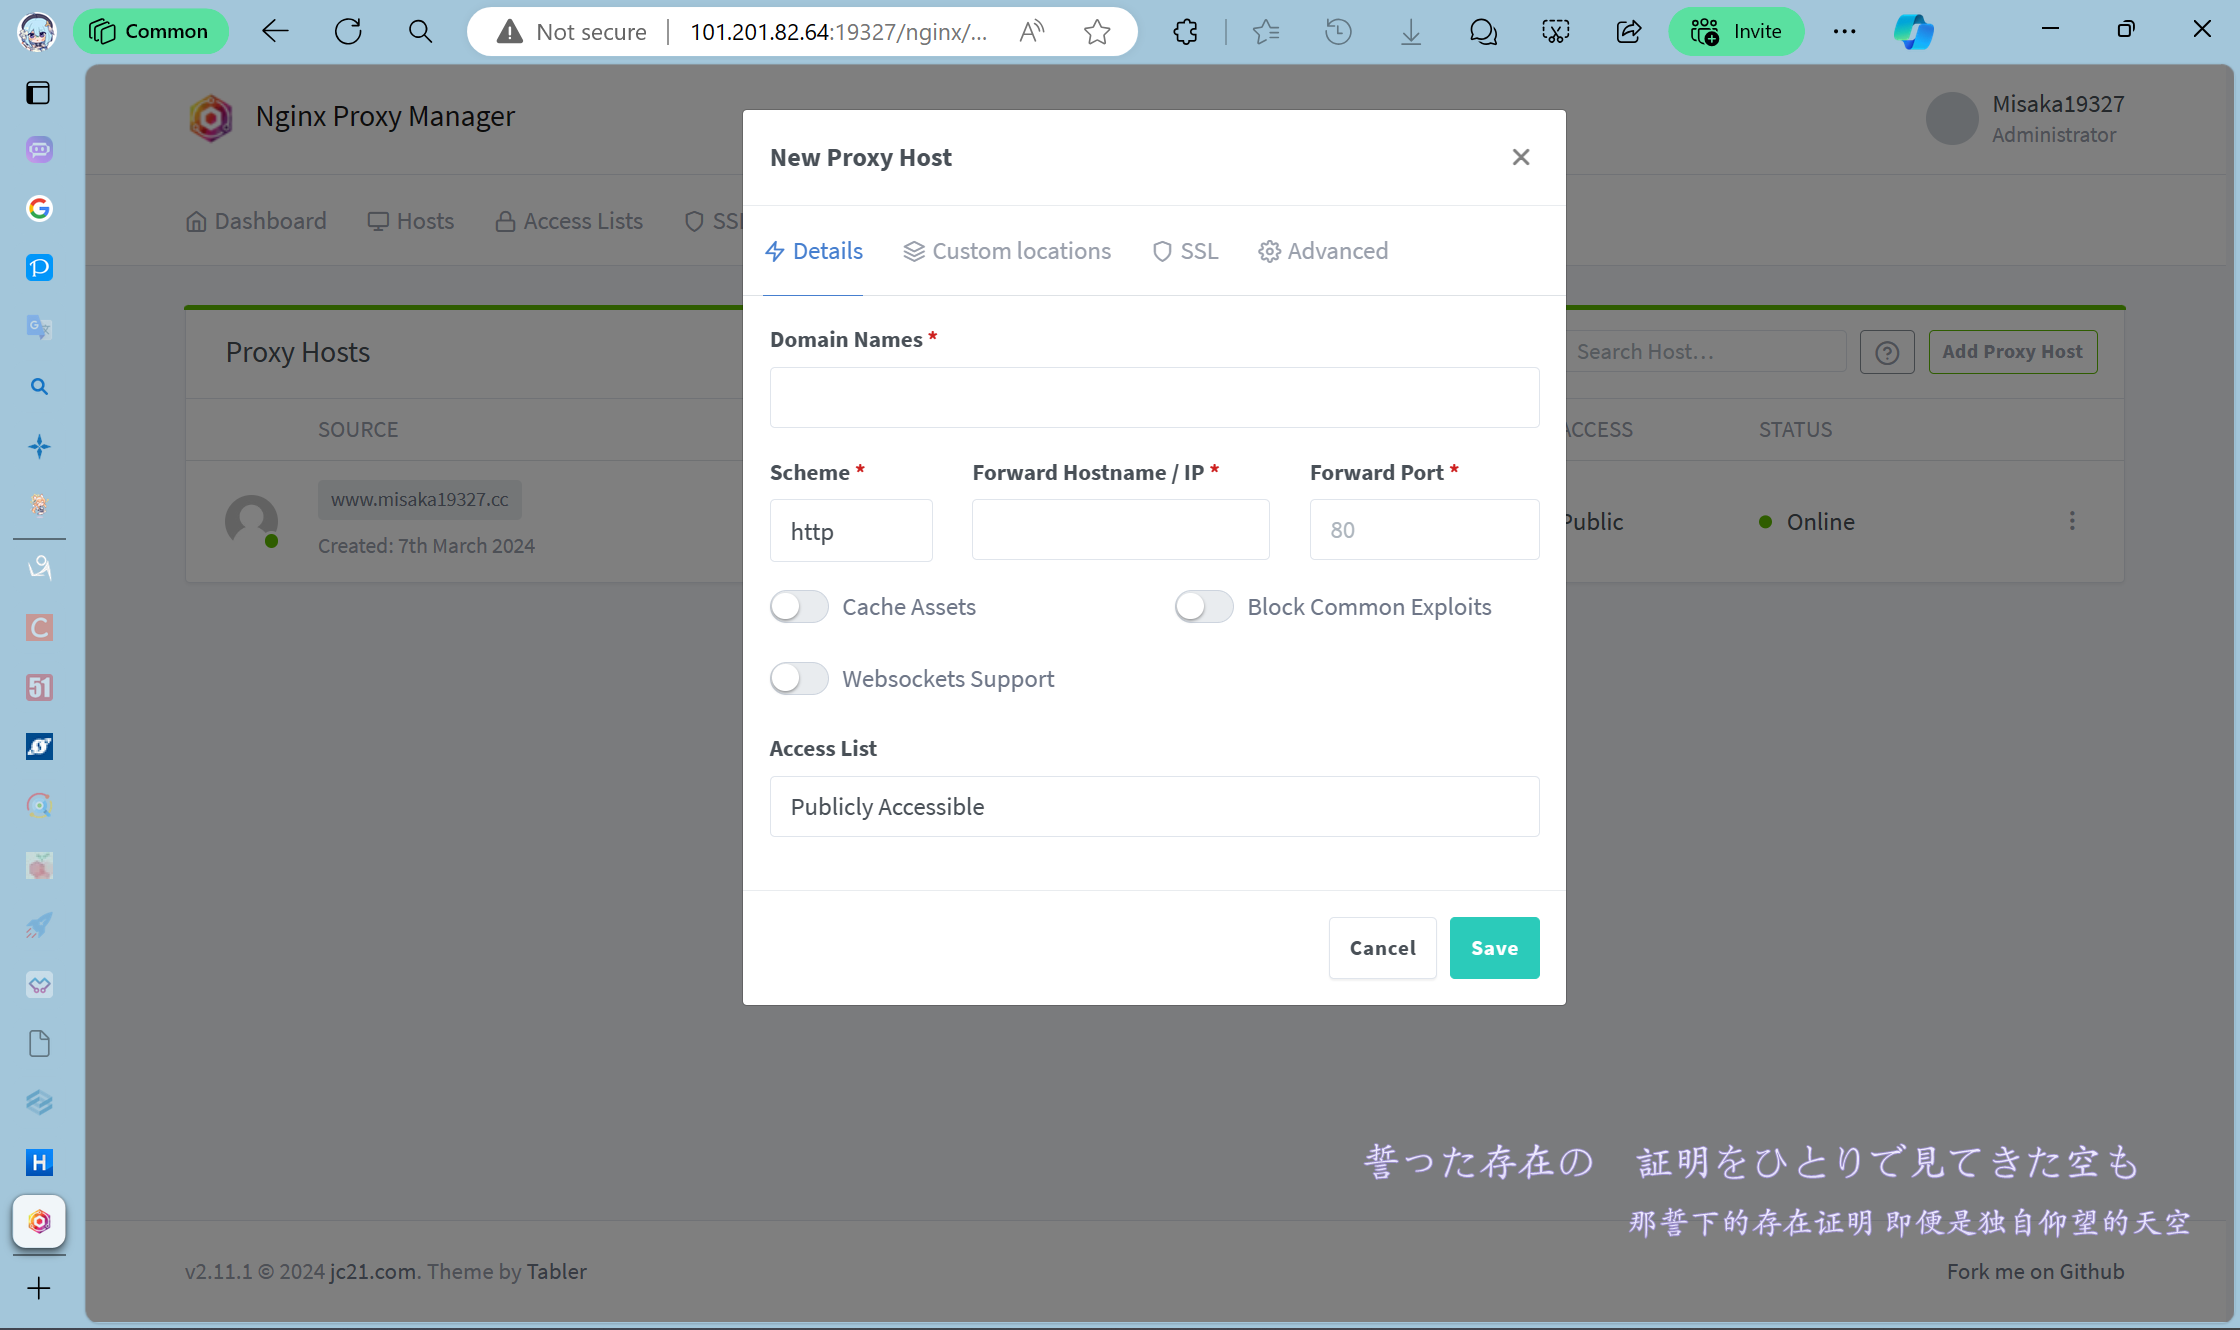The height and width of the screenshot is (1330, 2240).
Task: Open the Scheme dropdown showing http
Action: [x=851, y=530]
